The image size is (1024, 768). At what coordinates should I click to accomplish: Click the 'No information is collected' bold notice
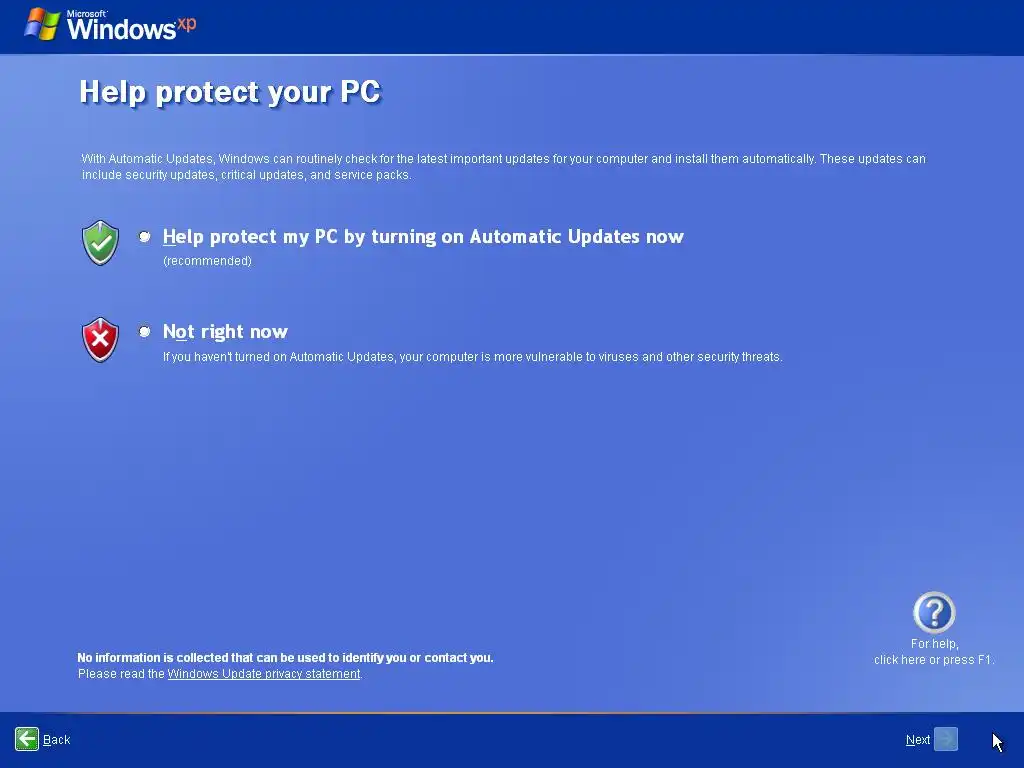(x=285, y=658)
